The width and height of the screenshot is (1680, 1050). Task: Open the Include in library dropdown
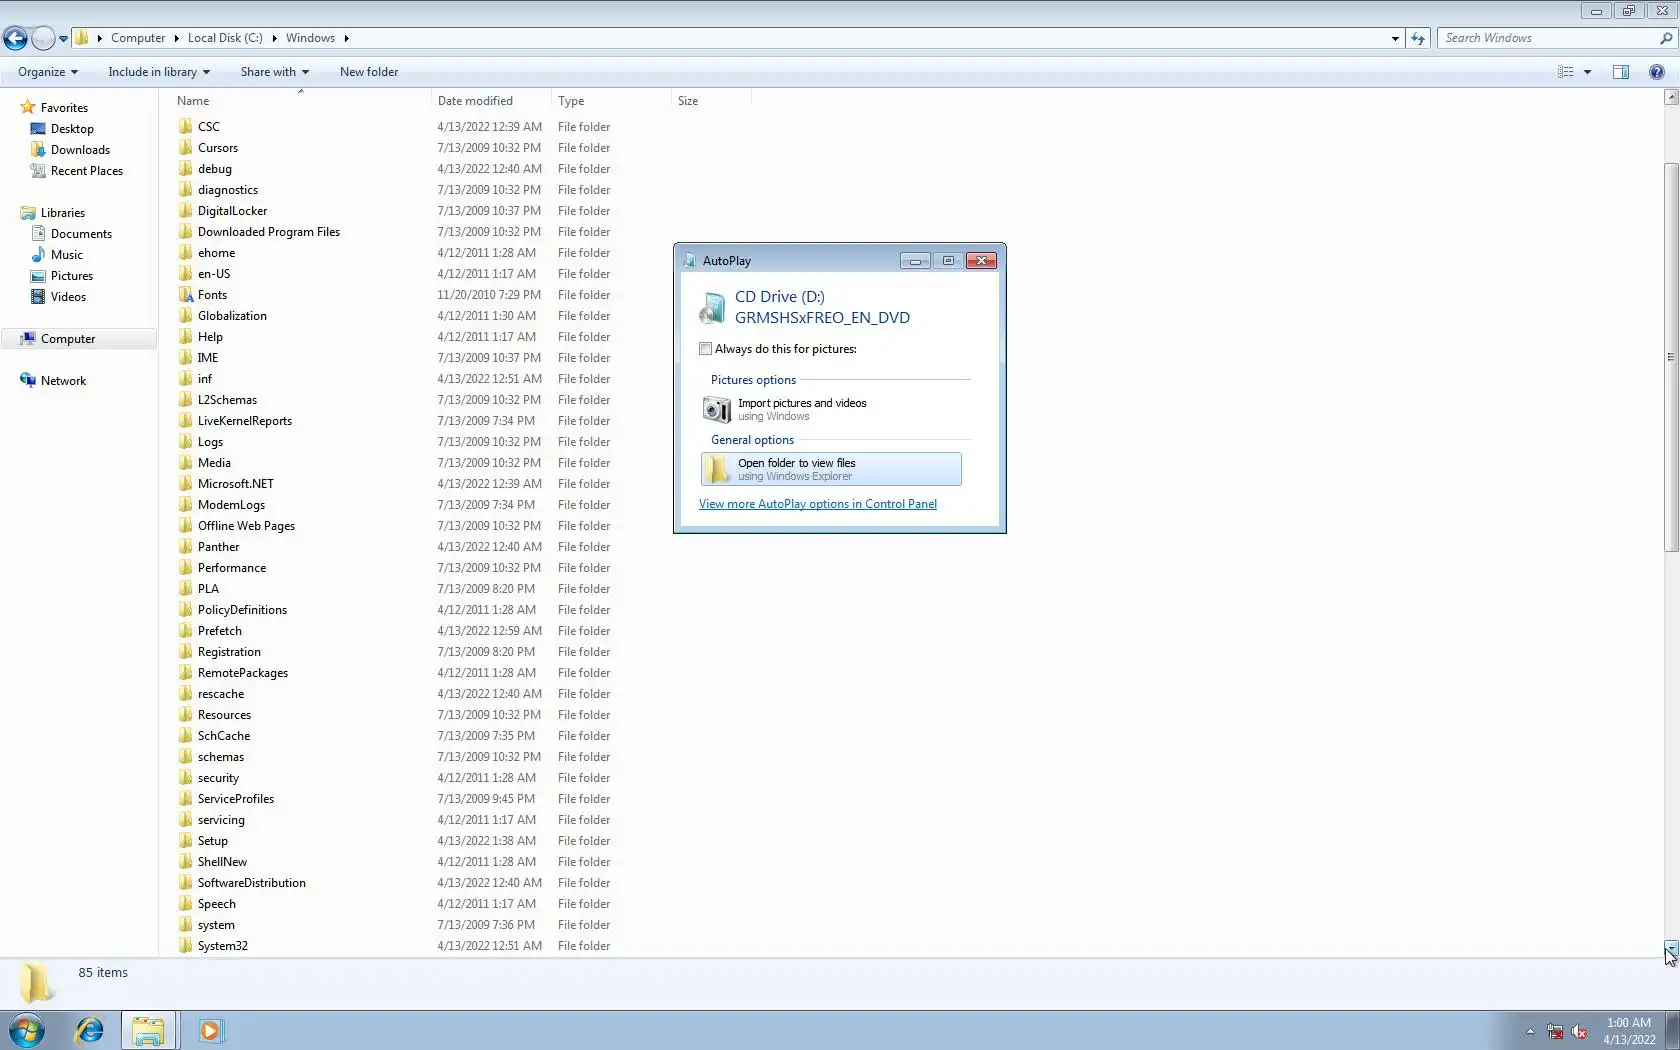pos(159,72)
